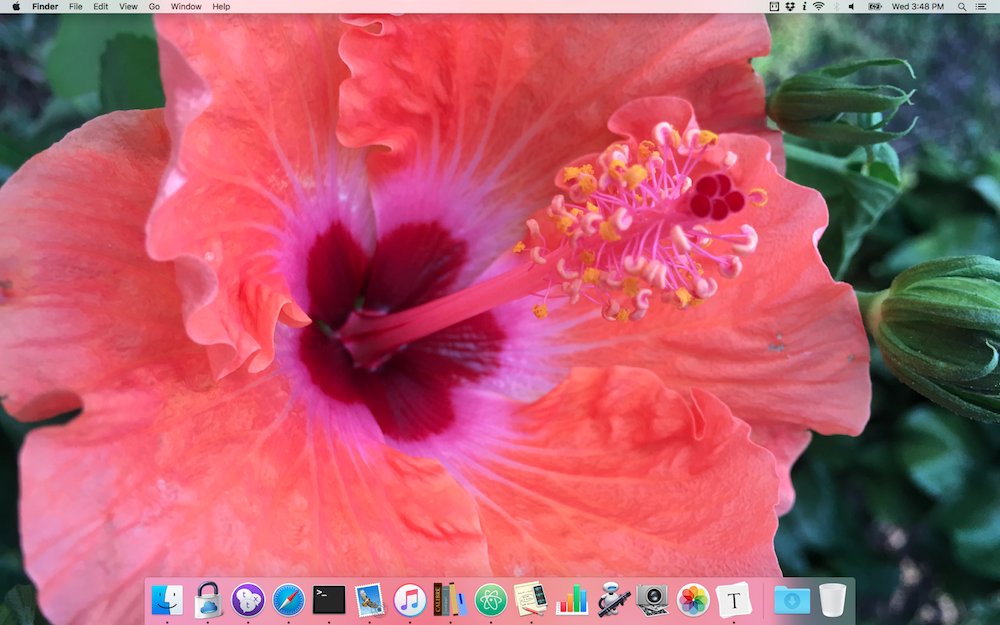Image resolution: width=1000 pixels, height=625 pixels.
Task: Open the Edit menu
Action: [x=101, y=6]
